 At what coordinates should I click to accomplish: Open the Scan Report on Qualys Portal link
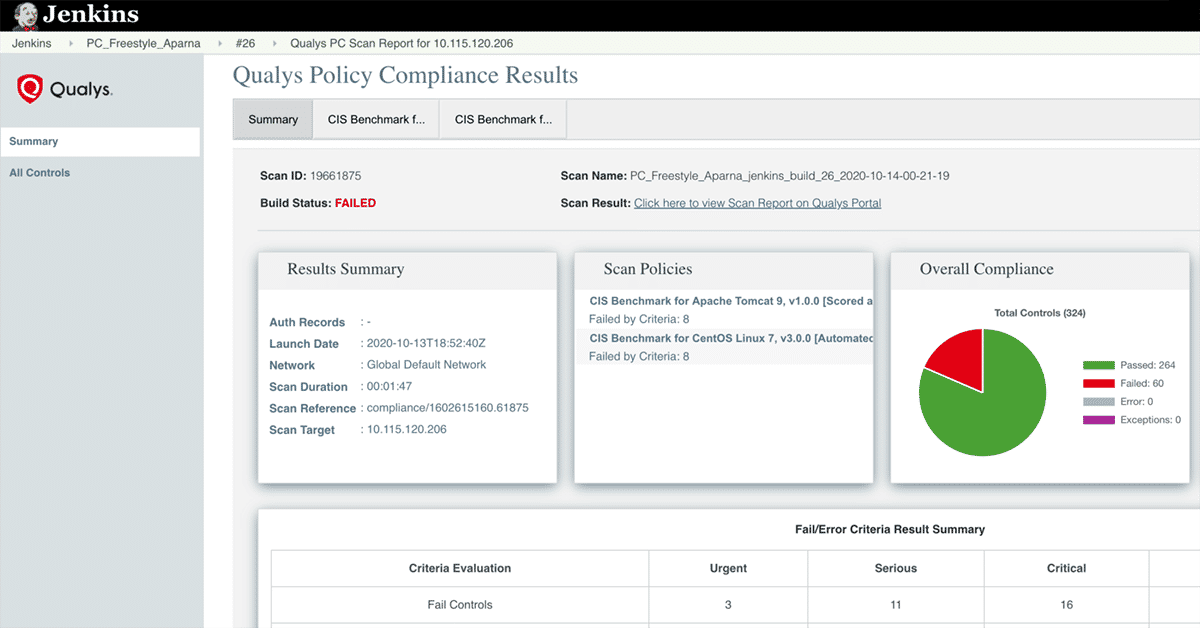pyautogui.click(x=757, y=202)
